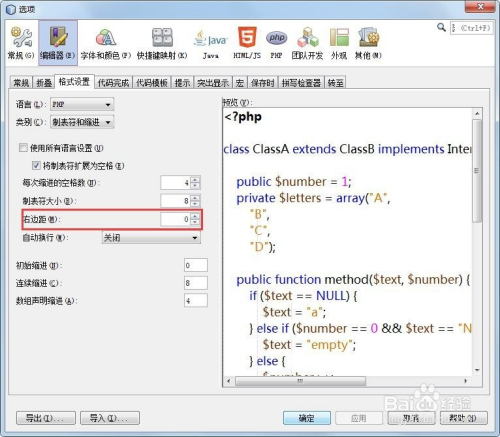Increase the 每次缩进的空格数 value
The image size is (500, 437).
195,180
